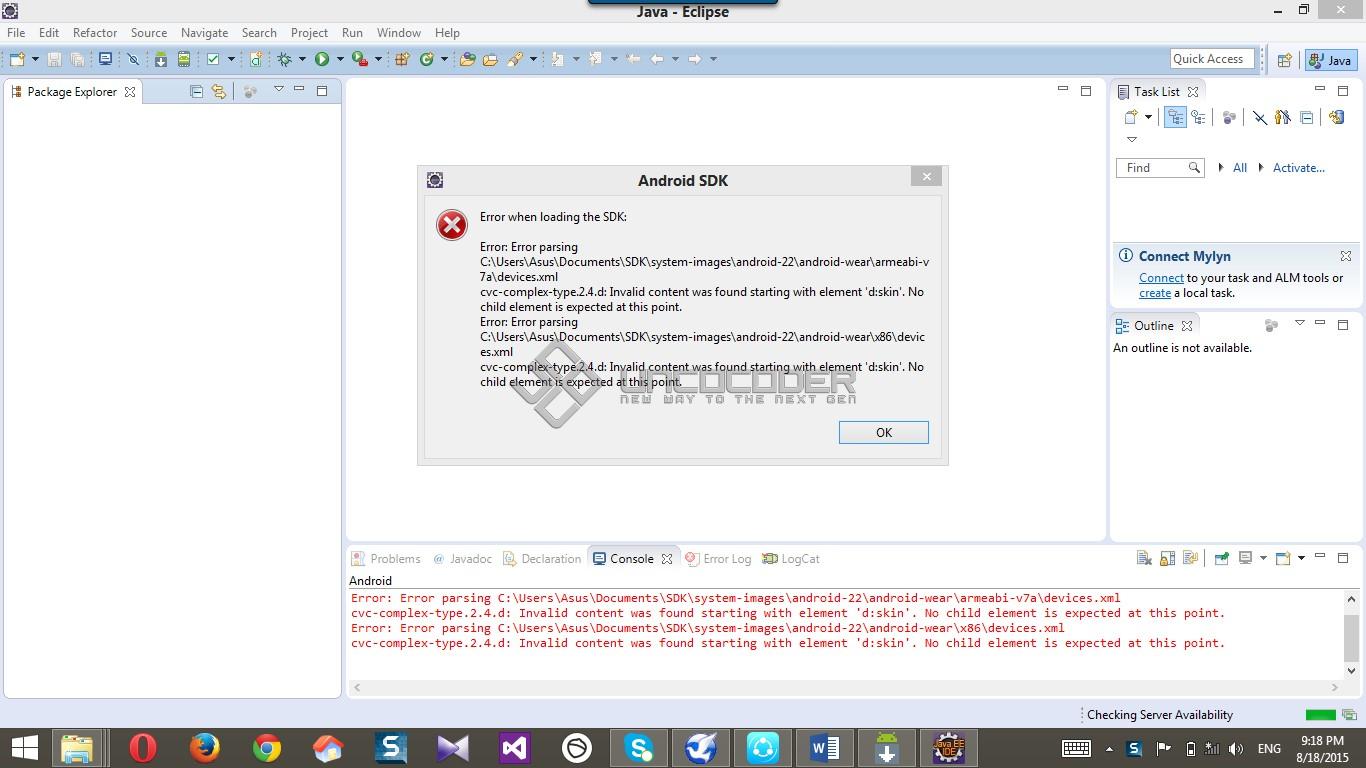
Task: Click the All working set link
Action: point(1239,168)
